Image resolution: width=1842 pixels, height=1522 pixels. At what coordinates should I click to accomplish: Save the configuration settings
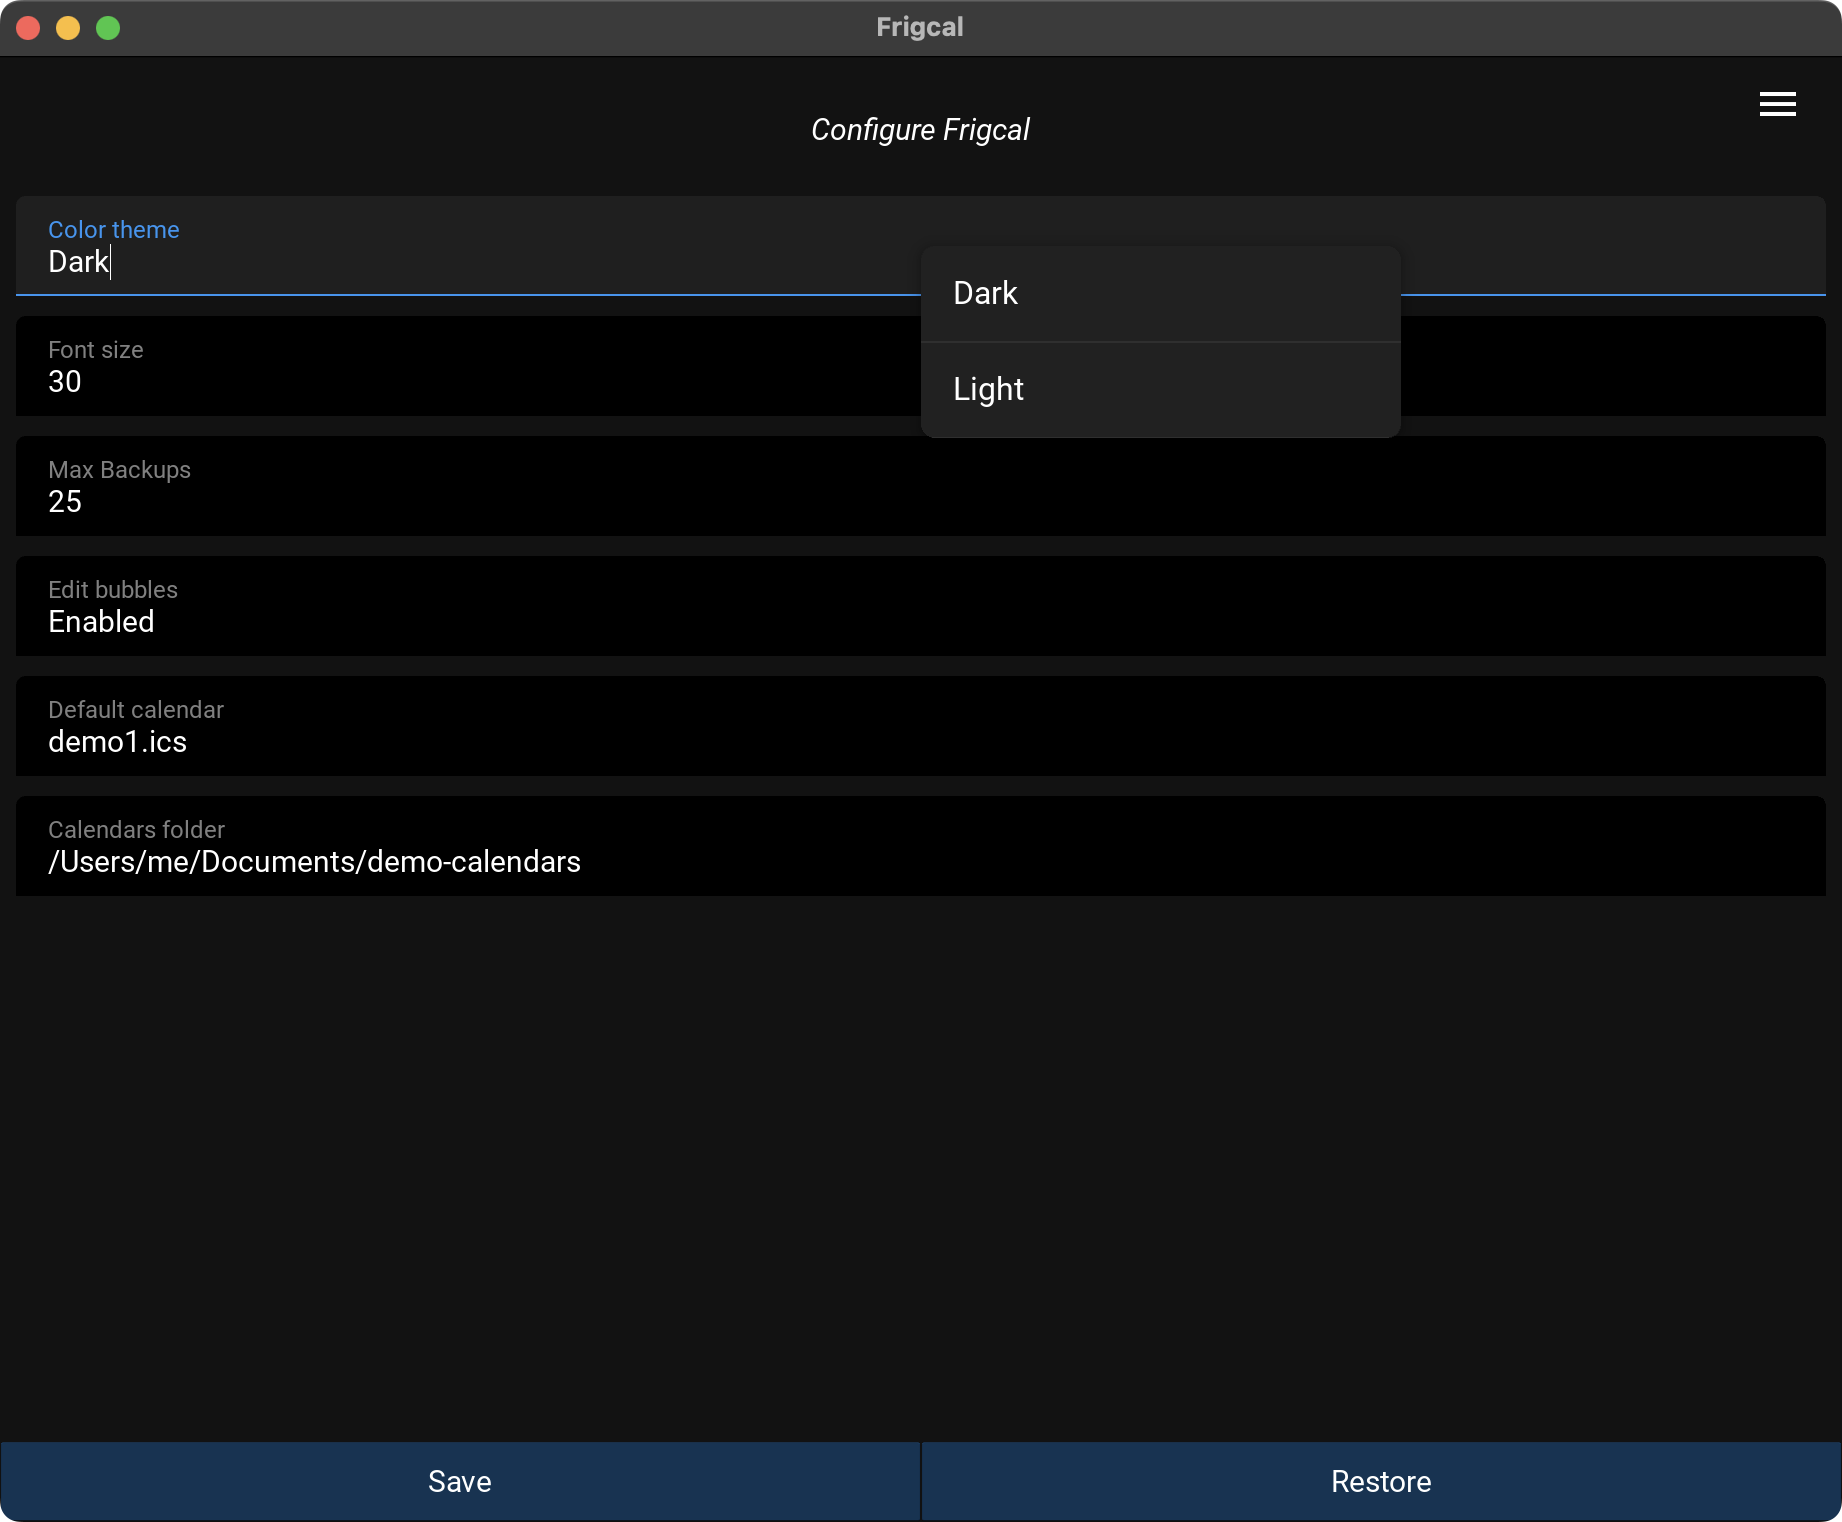(460, 1481)
